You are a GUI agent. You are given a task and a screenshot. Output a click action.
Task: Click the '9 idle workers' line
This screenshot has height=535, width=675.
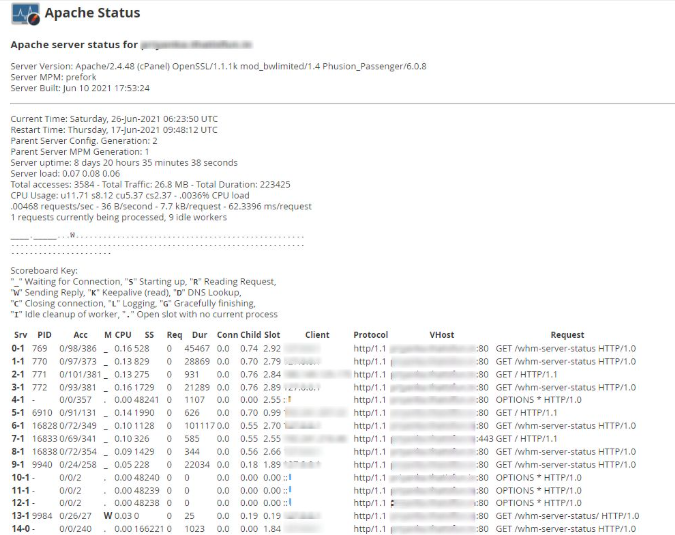coord(118,217)
